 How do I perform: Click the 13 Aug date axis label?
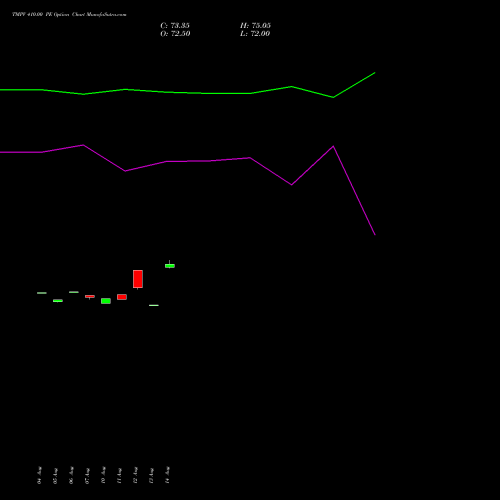[x=151, y=475]
